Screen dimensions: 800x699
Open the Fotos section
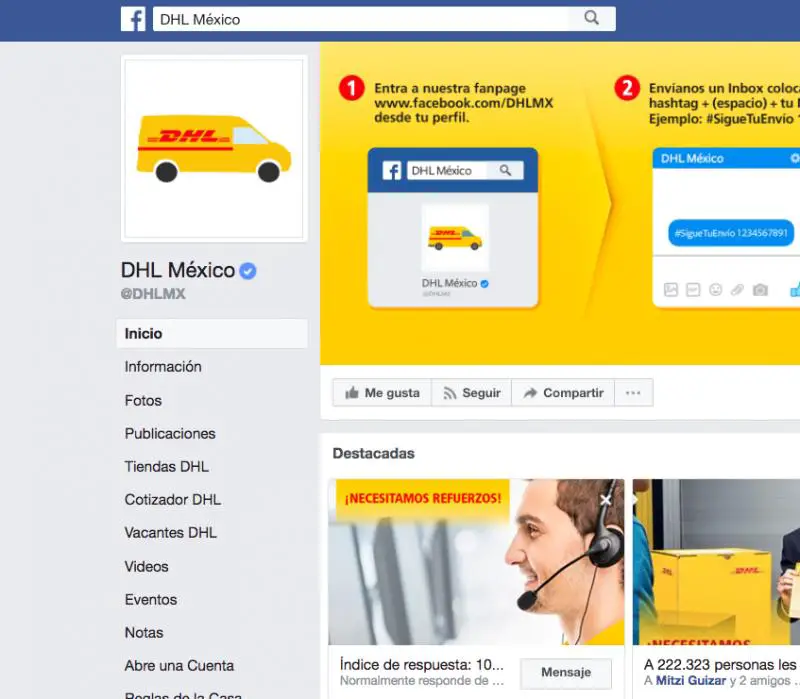click(143, 401)
